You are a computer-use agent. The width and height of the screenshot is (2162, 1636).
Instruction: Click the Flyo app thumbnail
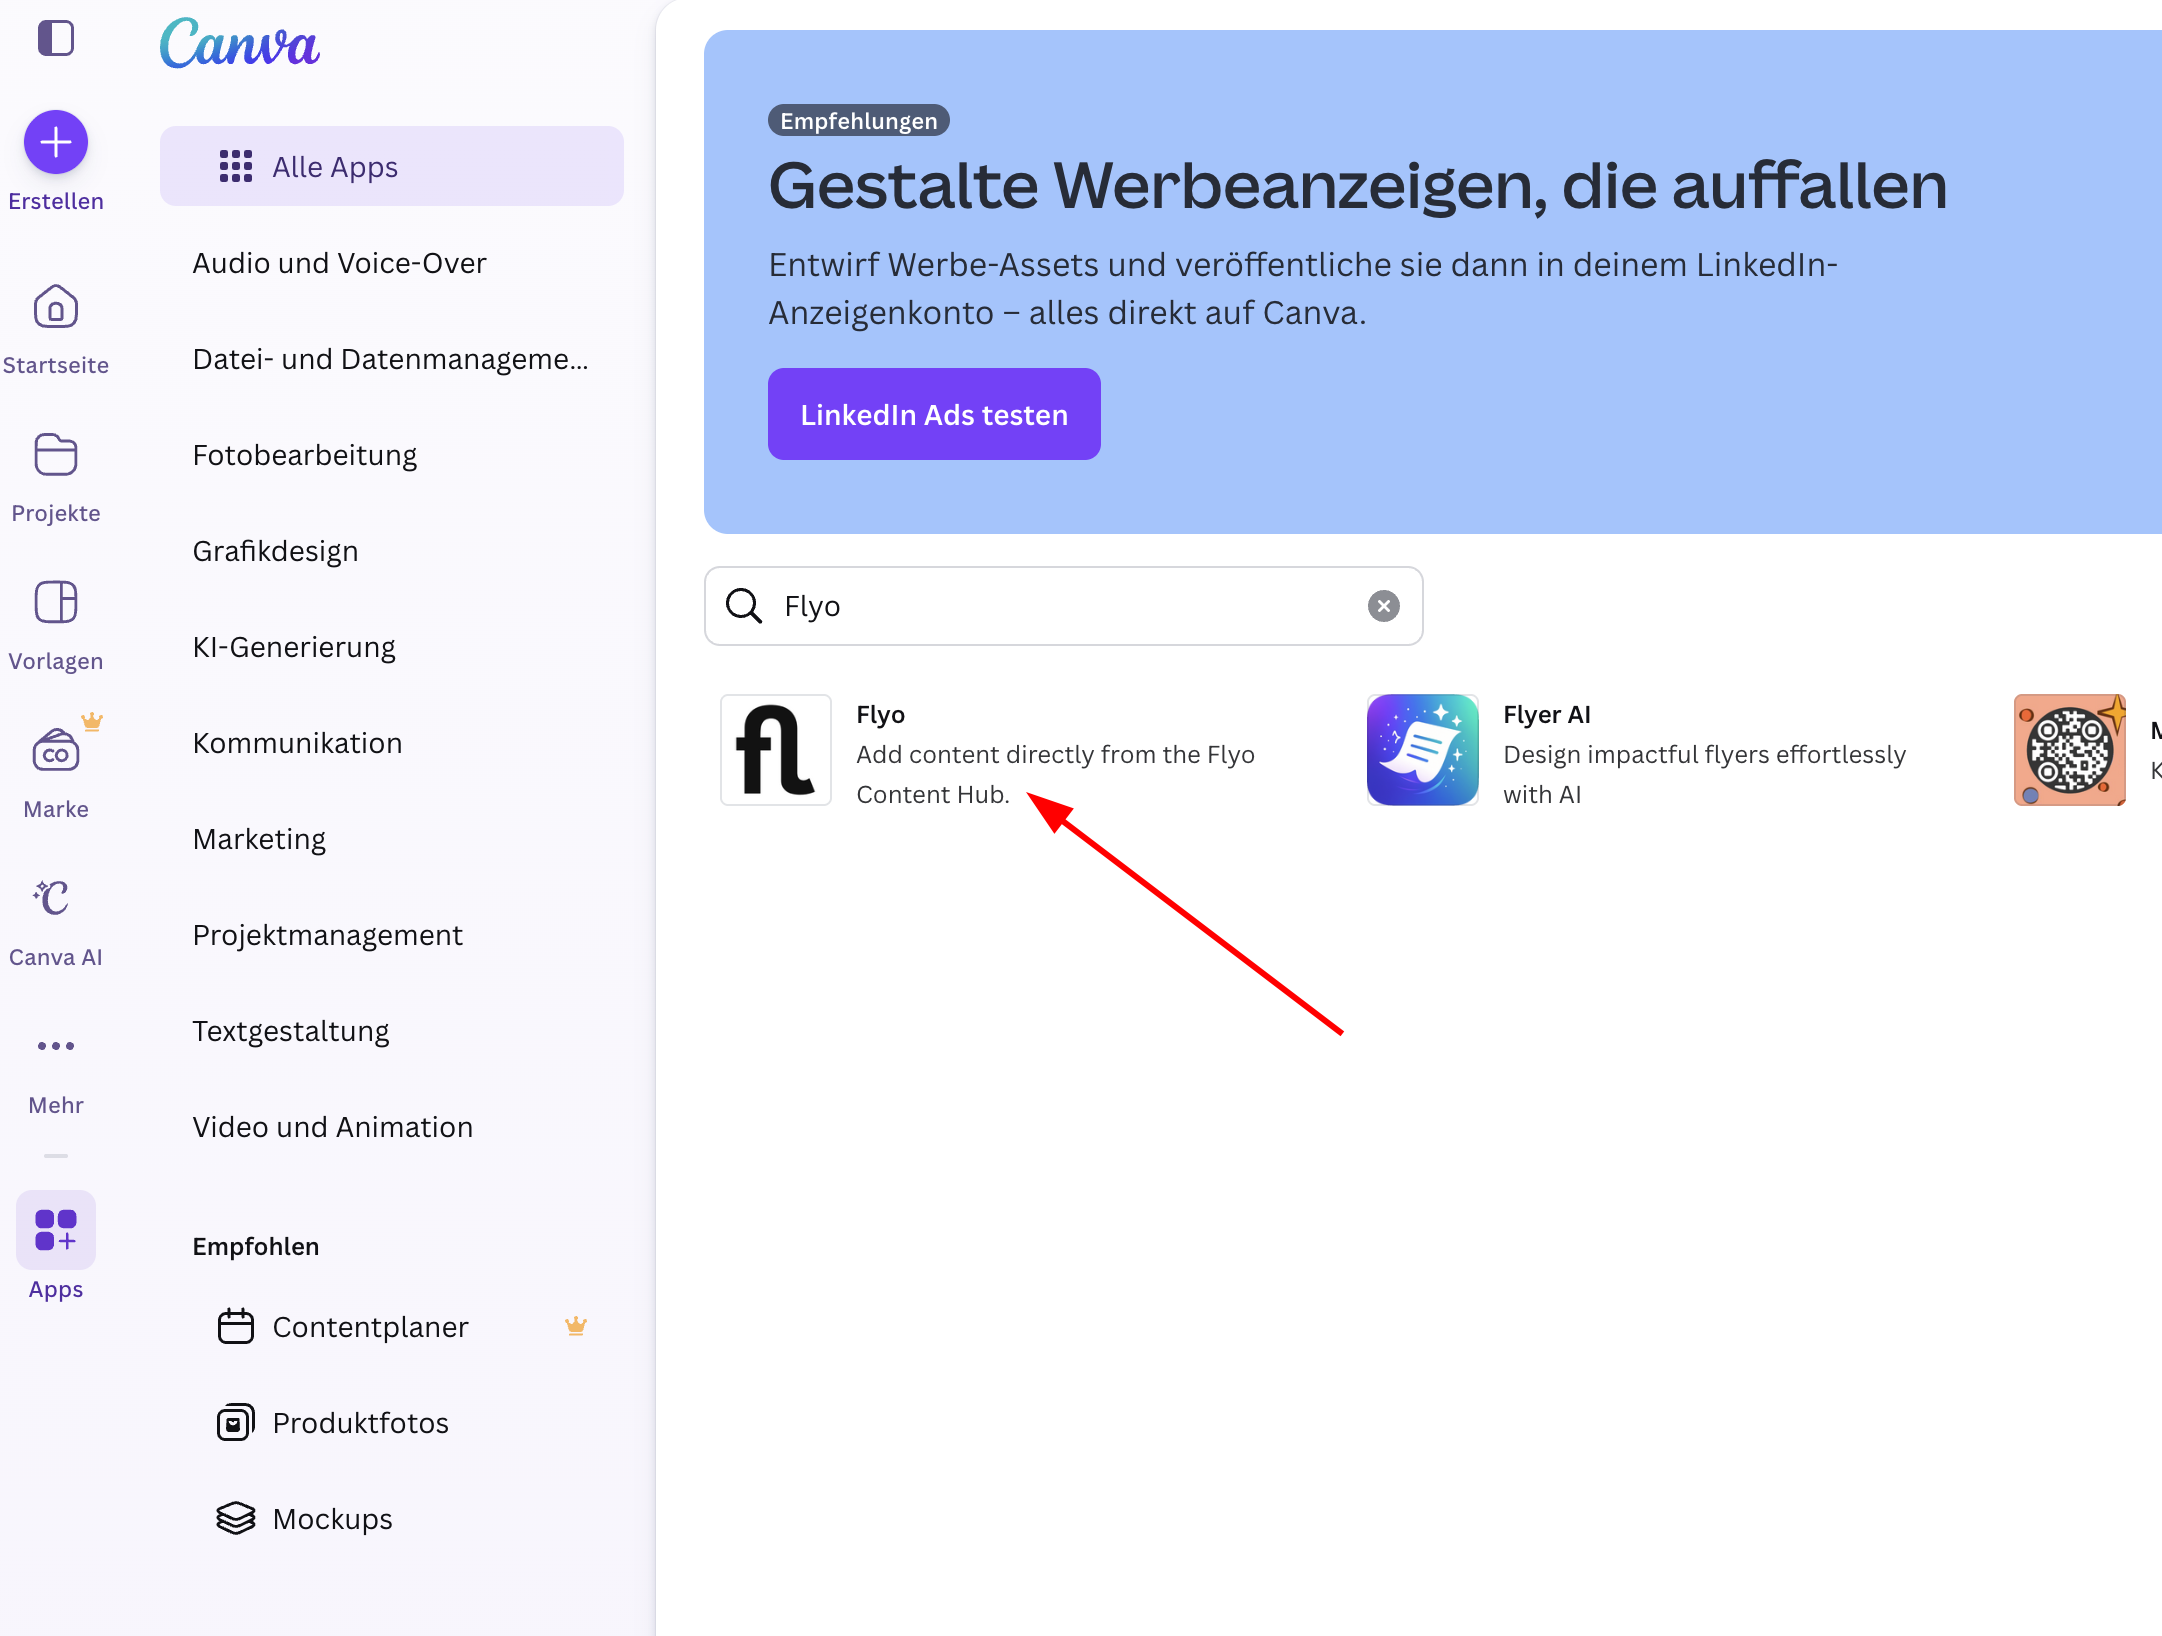point(775,750)
